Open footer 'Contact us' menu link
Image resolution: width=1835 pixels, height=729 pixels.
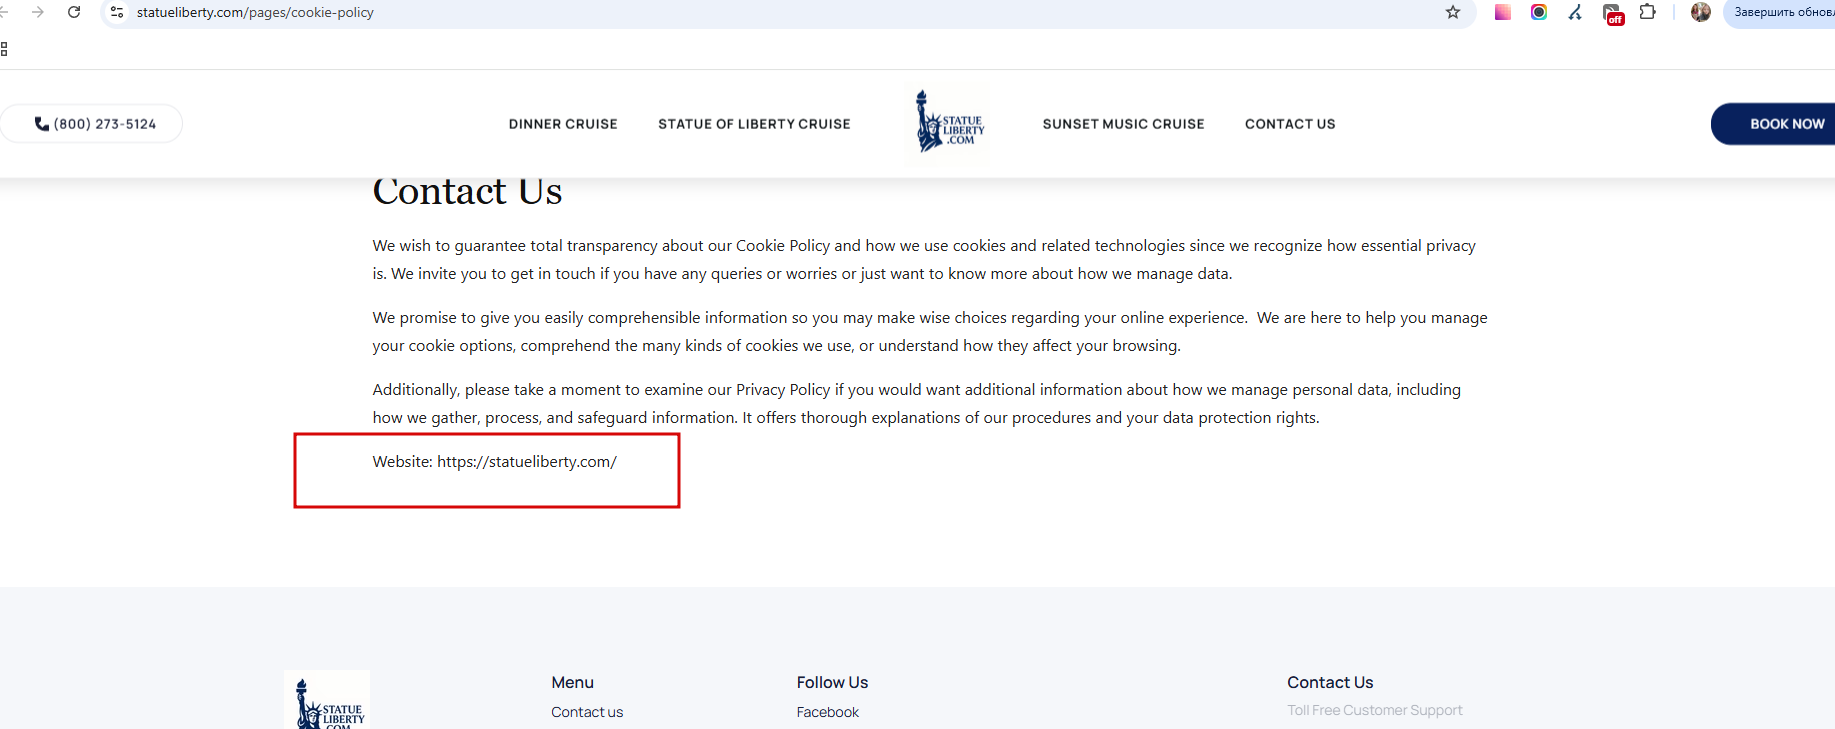[587, 712]
